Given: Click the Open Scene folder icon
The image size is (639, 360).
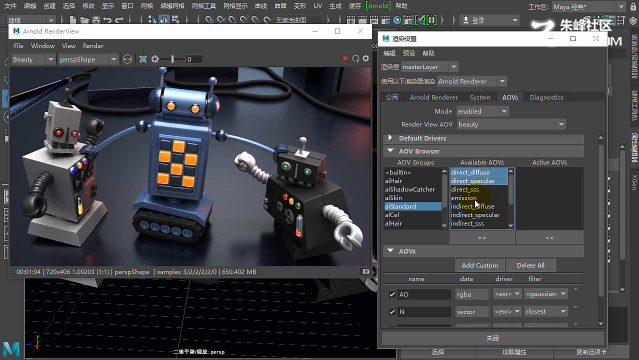Looking at the screenshot, I should point(84,20).
